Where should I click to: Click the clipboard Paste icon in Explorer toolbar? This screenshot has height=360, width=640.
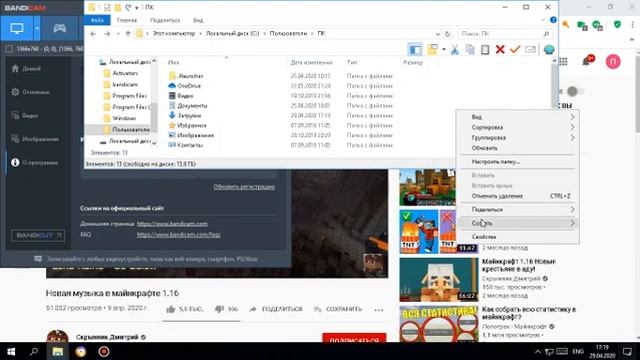[x=485, y=50]
